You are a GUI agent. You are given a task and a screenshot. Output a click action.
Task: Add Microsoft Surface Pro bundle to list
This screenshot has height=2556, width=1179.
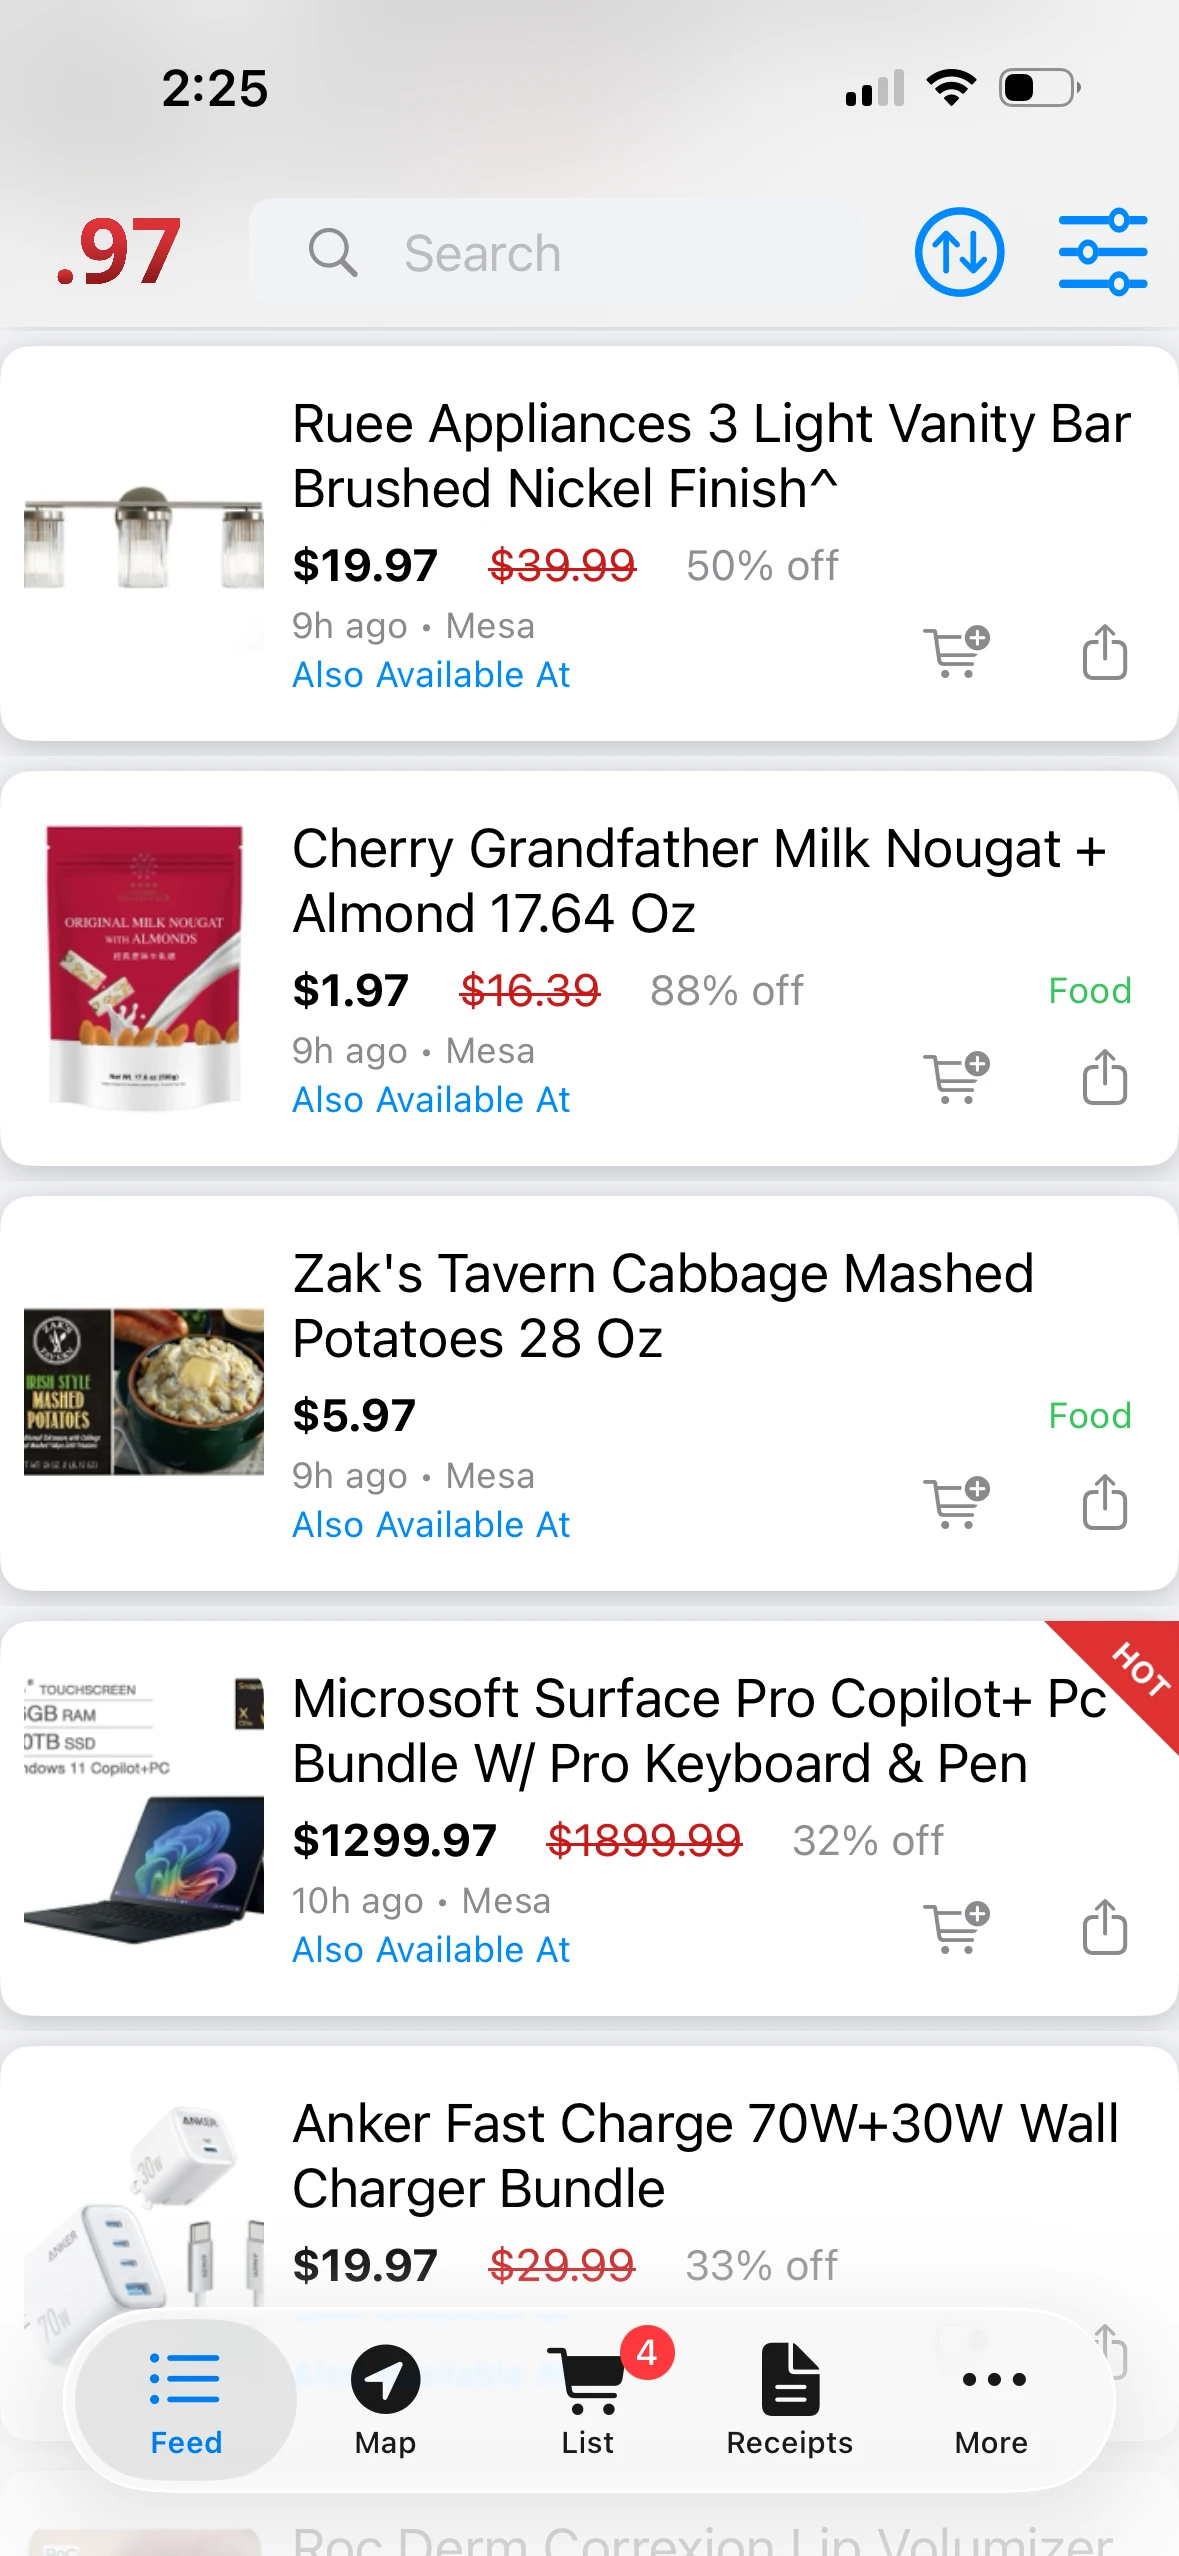coord(956,1927)
